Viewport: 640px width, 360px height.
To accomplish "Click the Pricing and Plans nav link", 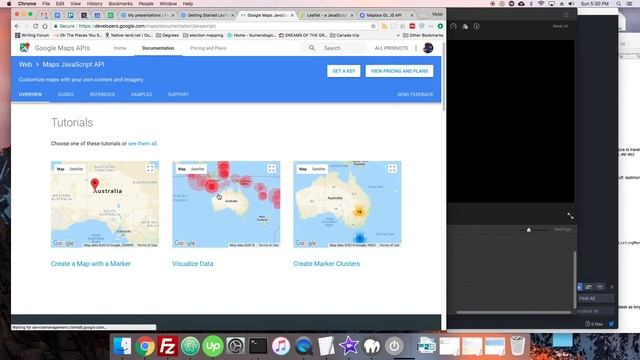I will (208, 48).
